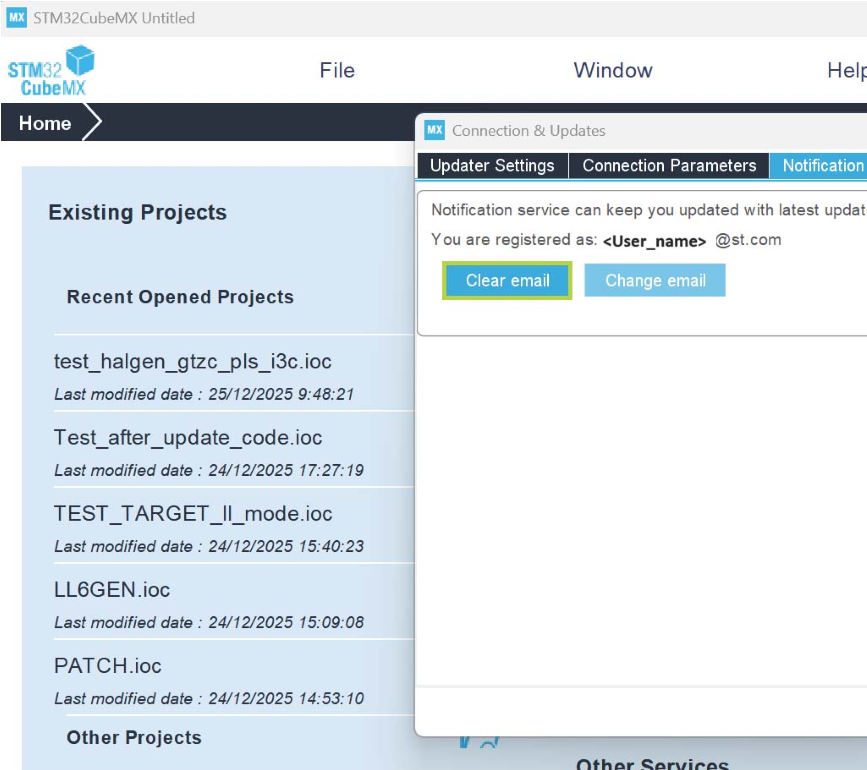Open PATCH.ioc recent project
Viewport: 867px width, 770px height.
pos(108,666)
